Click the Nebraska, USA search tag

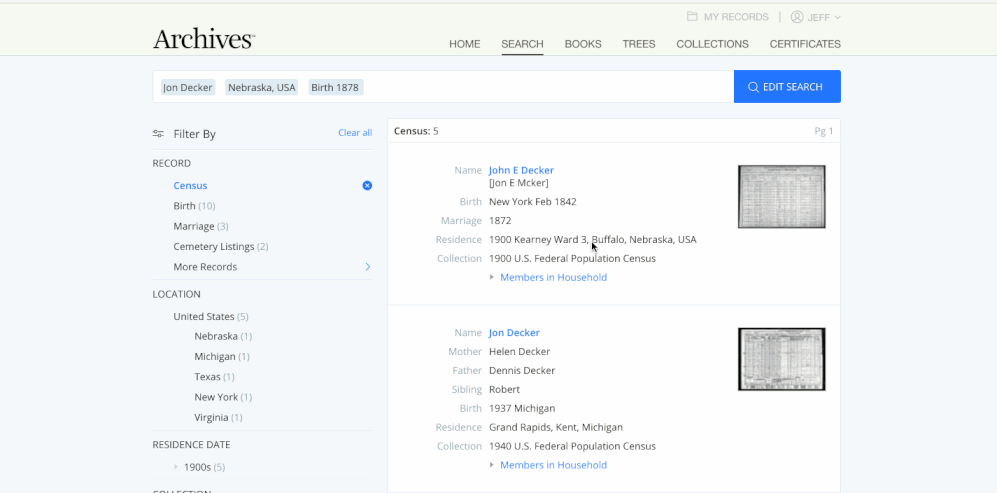[x=262, y=87]
